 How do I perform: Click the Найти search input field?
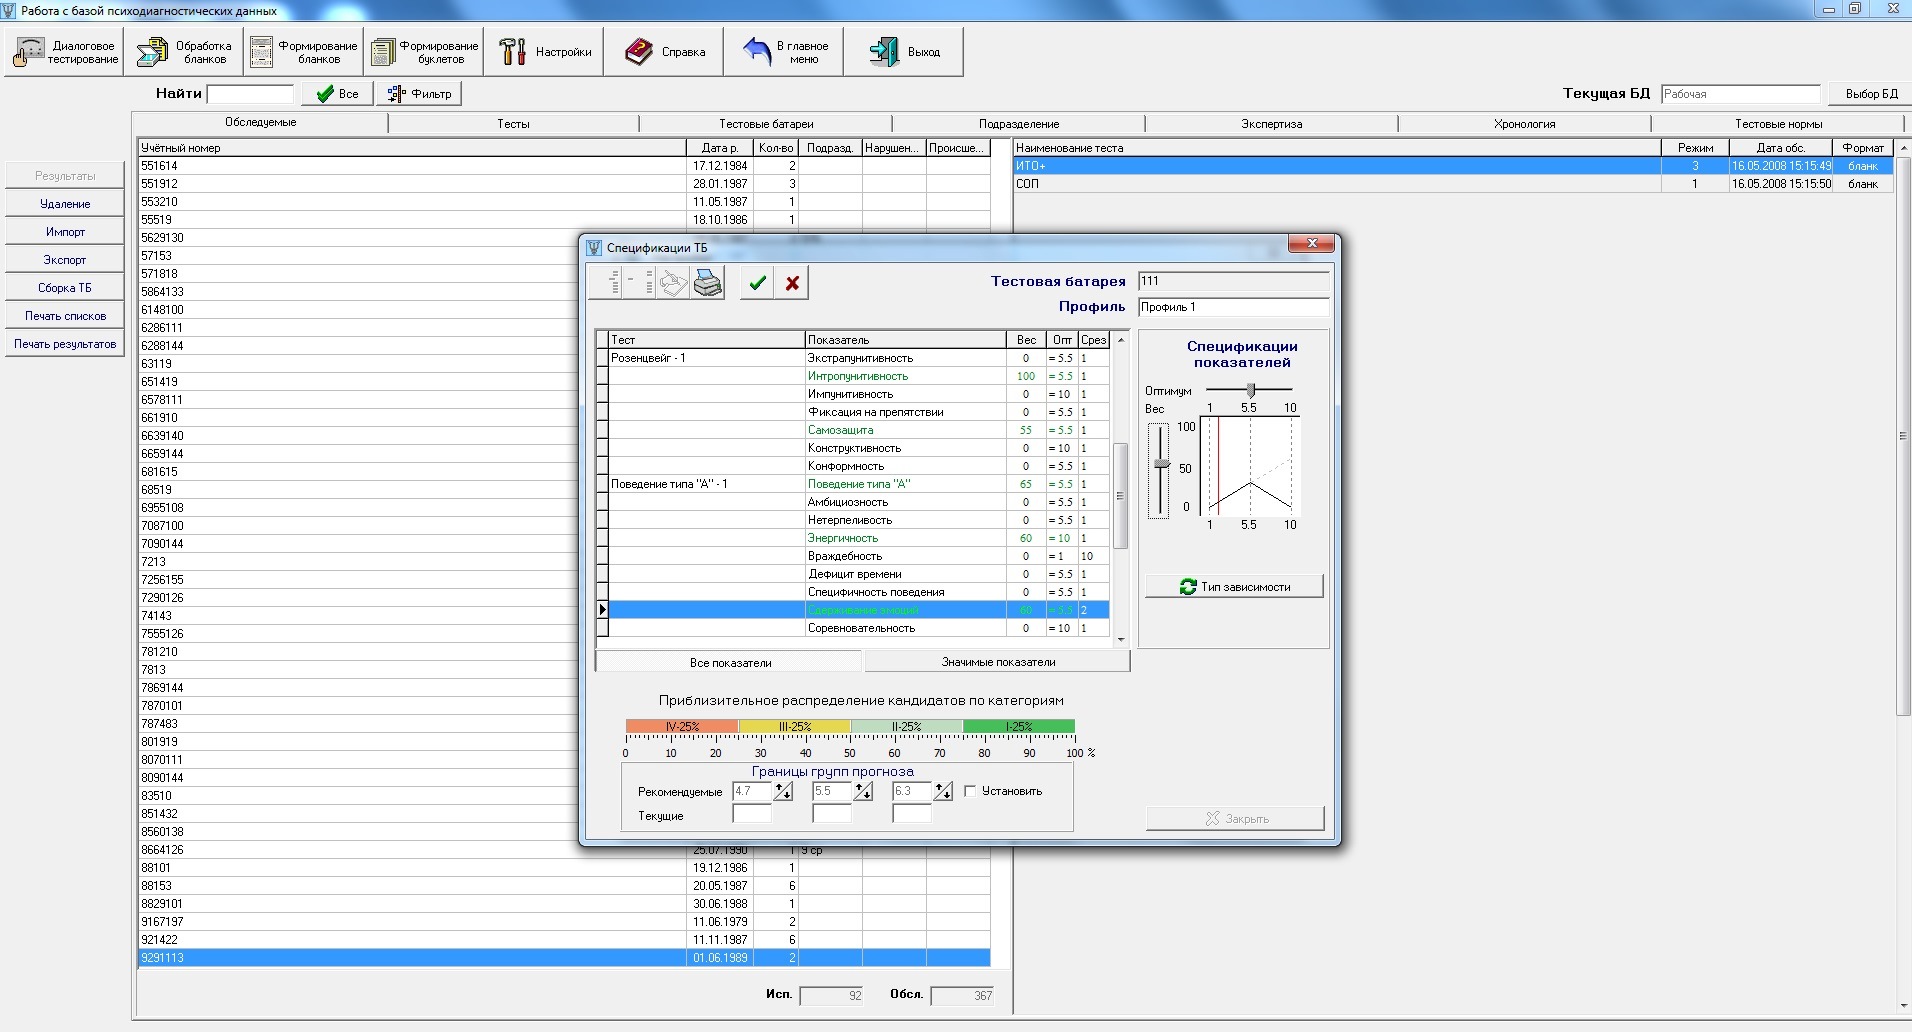click(x=250, y=94)
